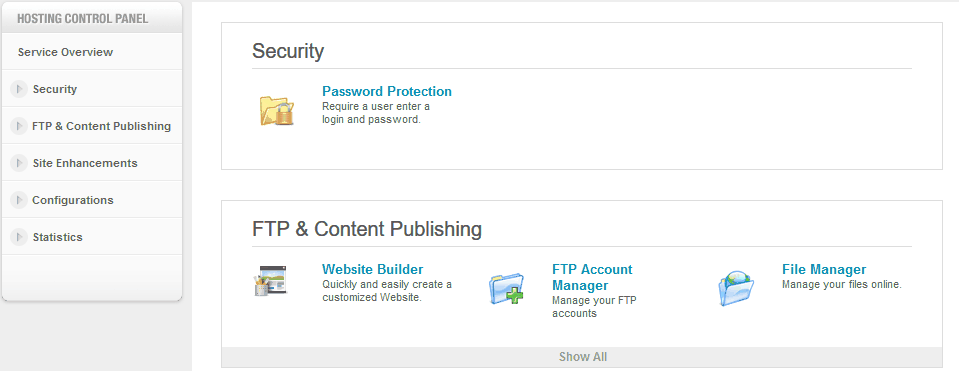Screen dimensions: 959x371
Task: Open the Website Builder link
Action: pos(372,269)
